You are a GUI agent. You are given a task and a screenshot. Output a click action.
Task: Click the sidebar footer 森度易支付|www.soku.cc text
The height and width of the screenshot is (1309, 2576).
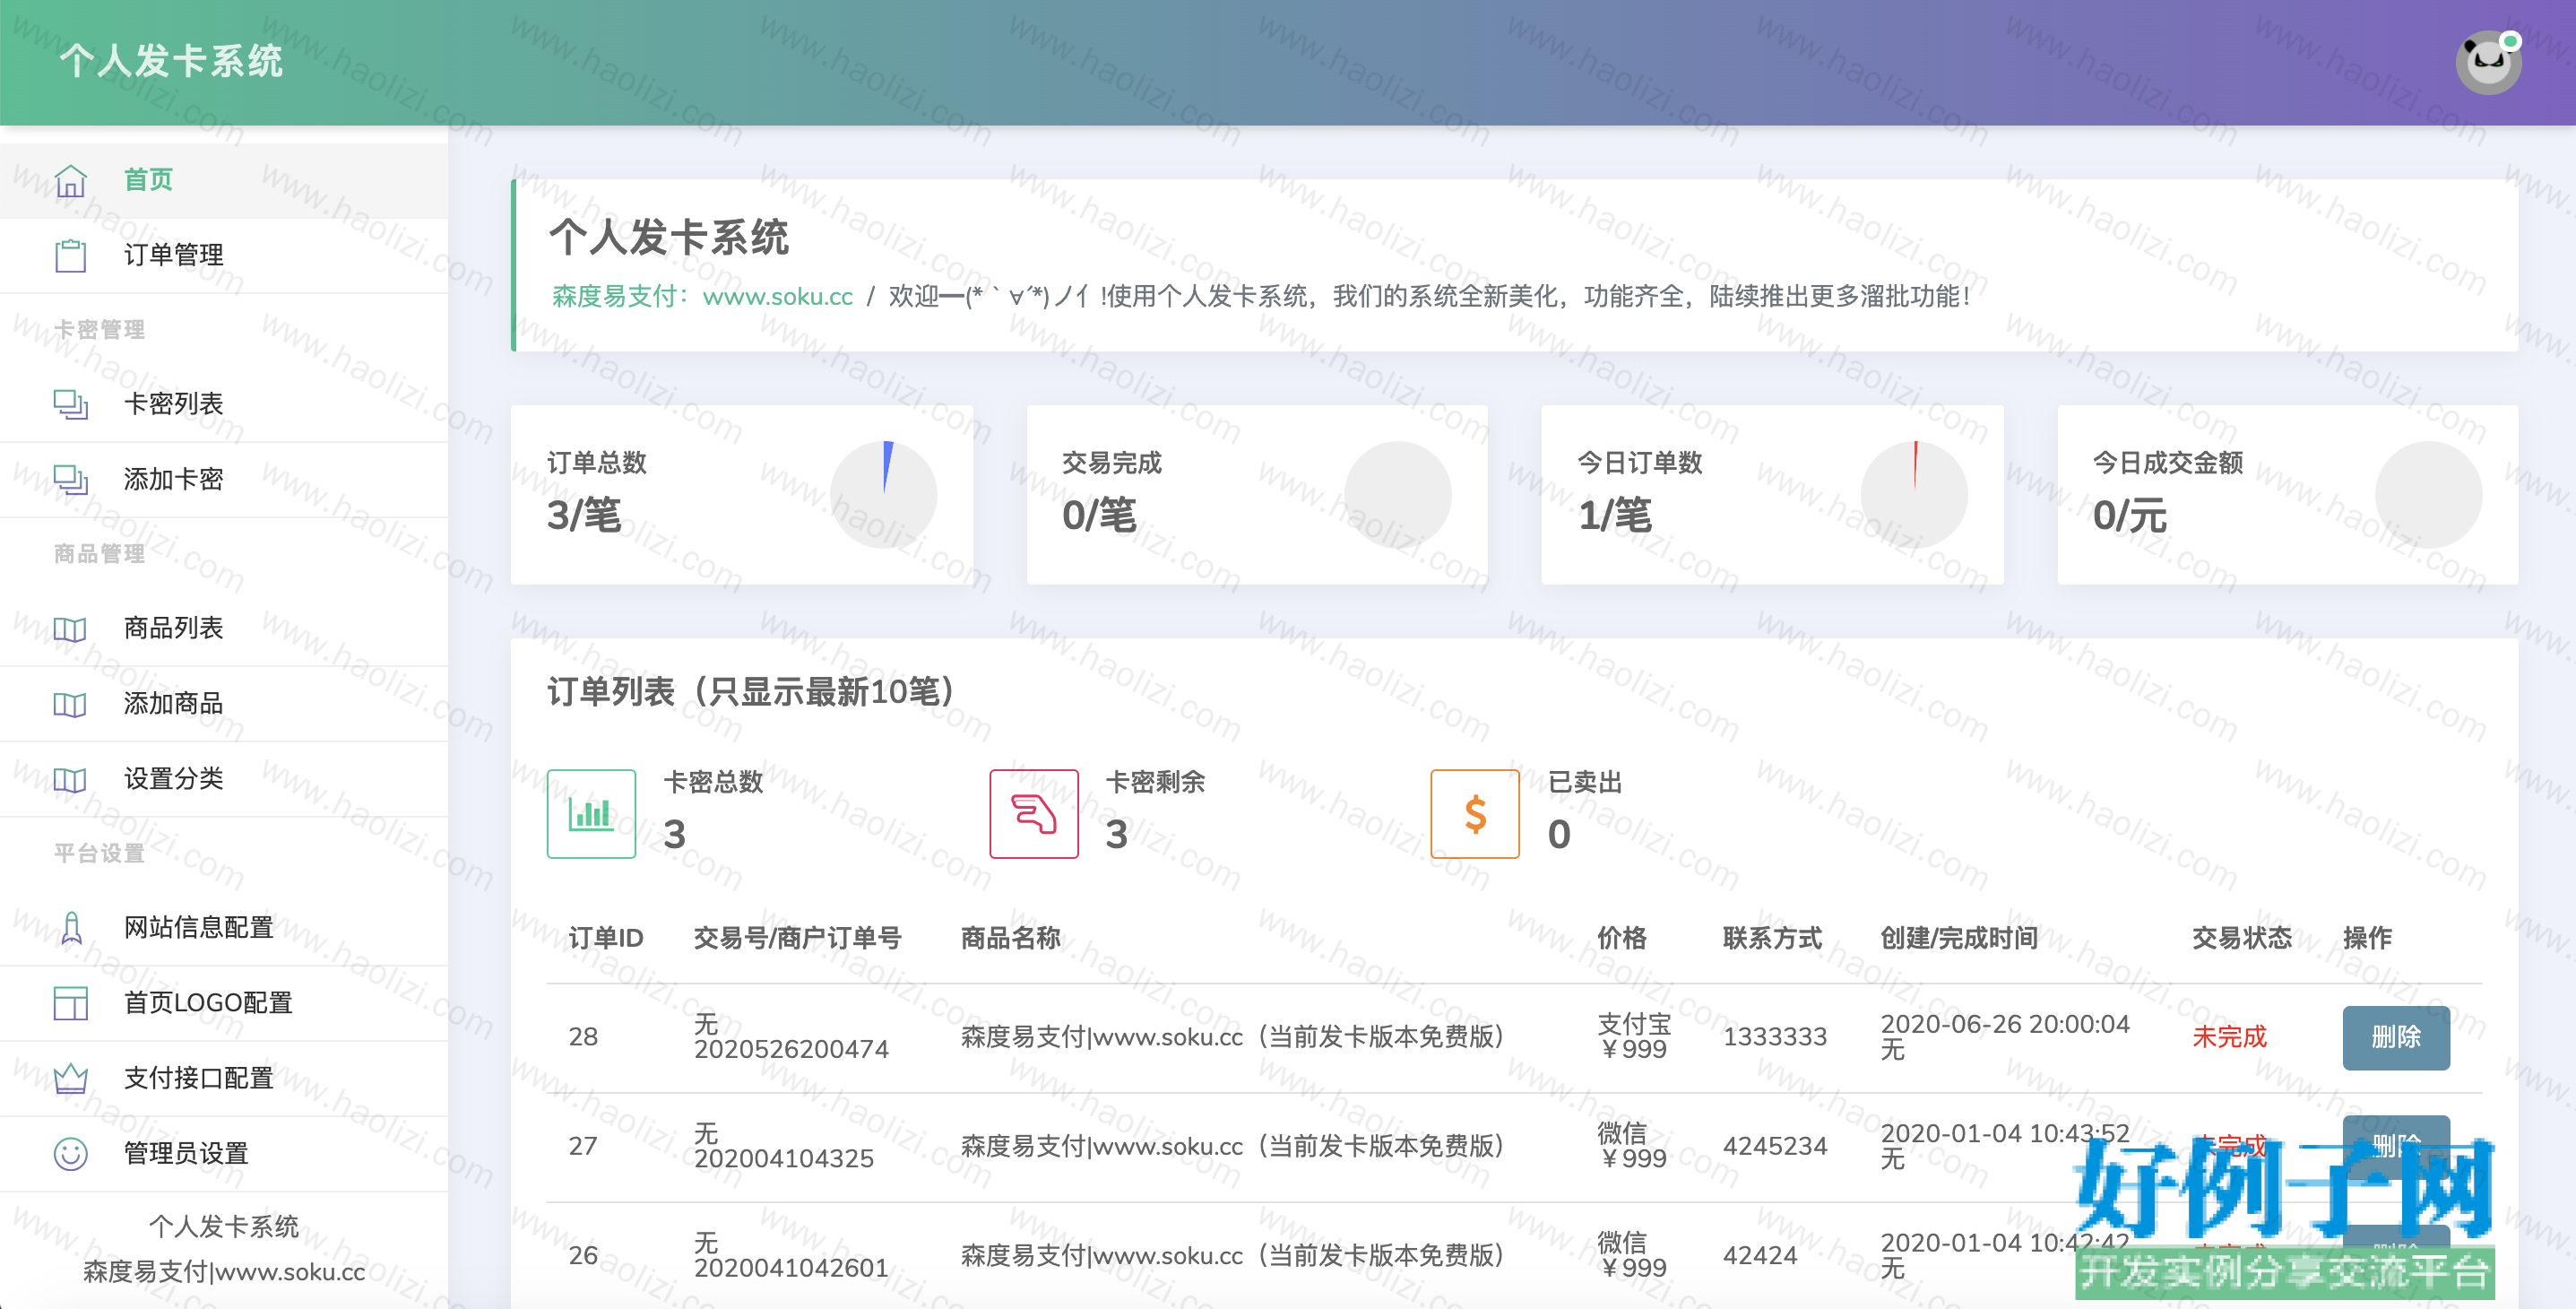(224, 1271)
